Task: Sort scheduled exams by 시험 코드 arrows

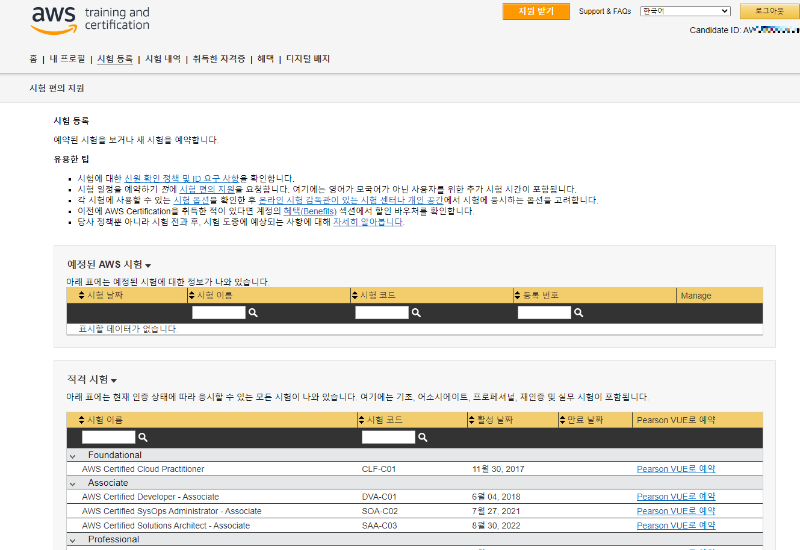Action: point(355,295)
